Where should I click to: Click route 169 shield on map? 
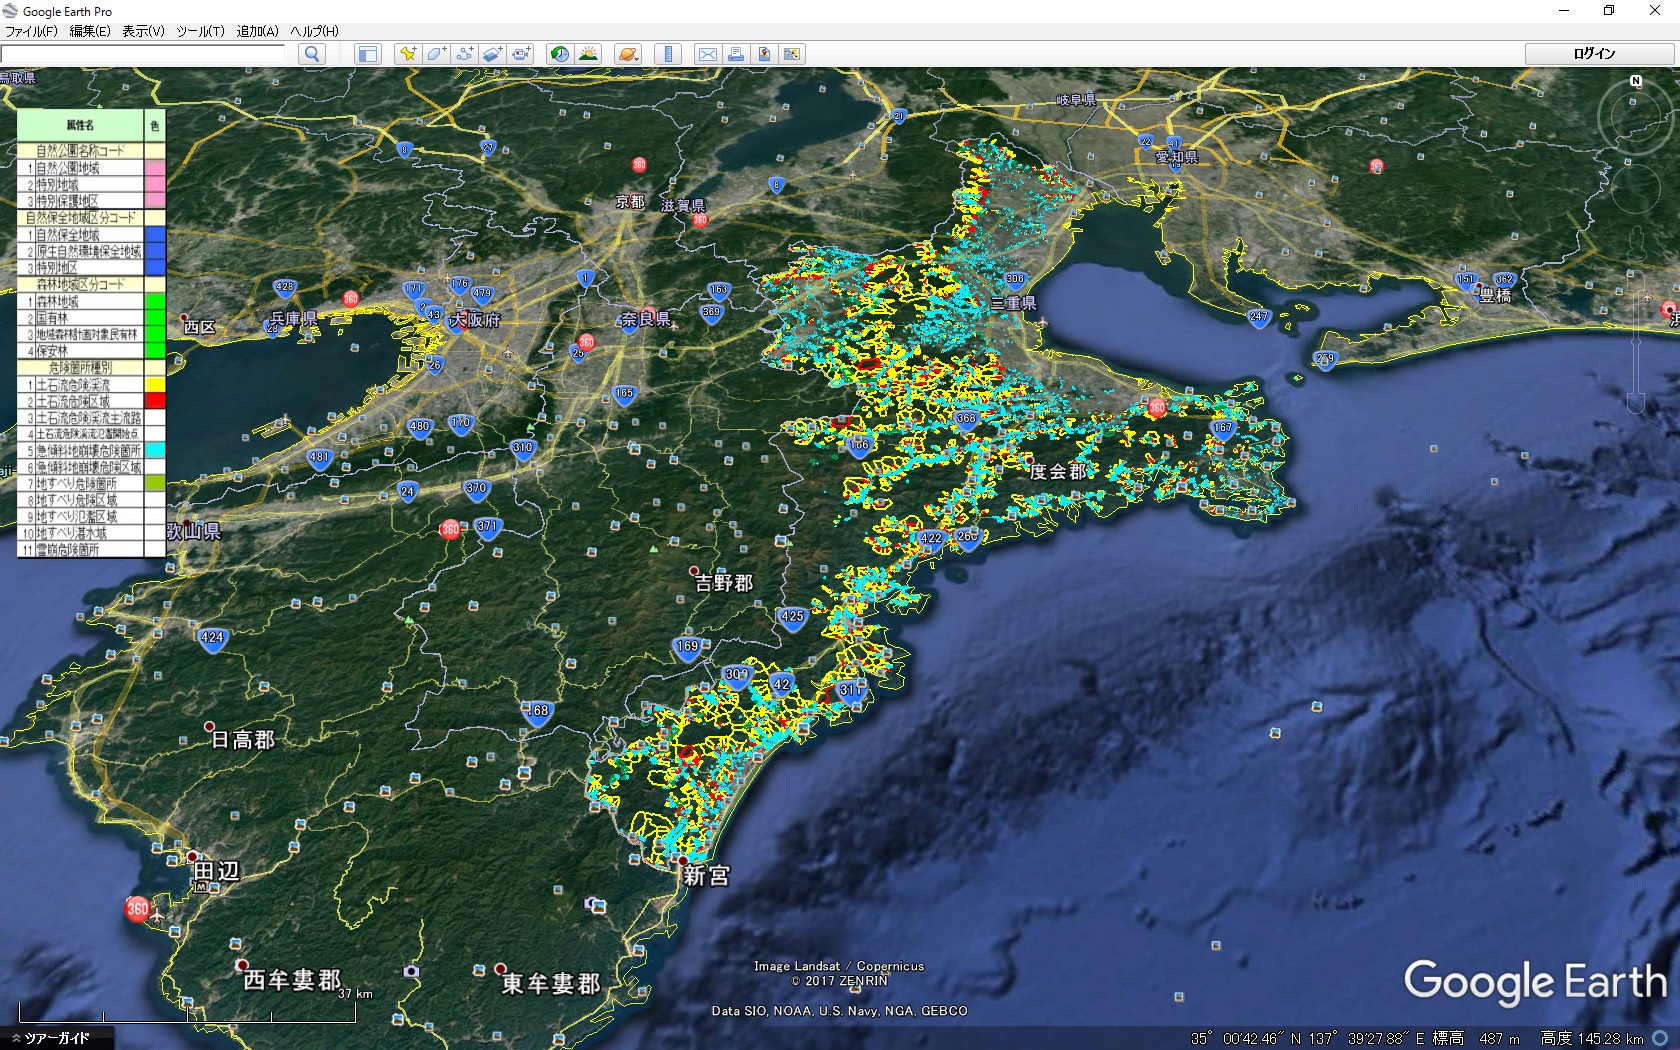(x=687, y=647)
